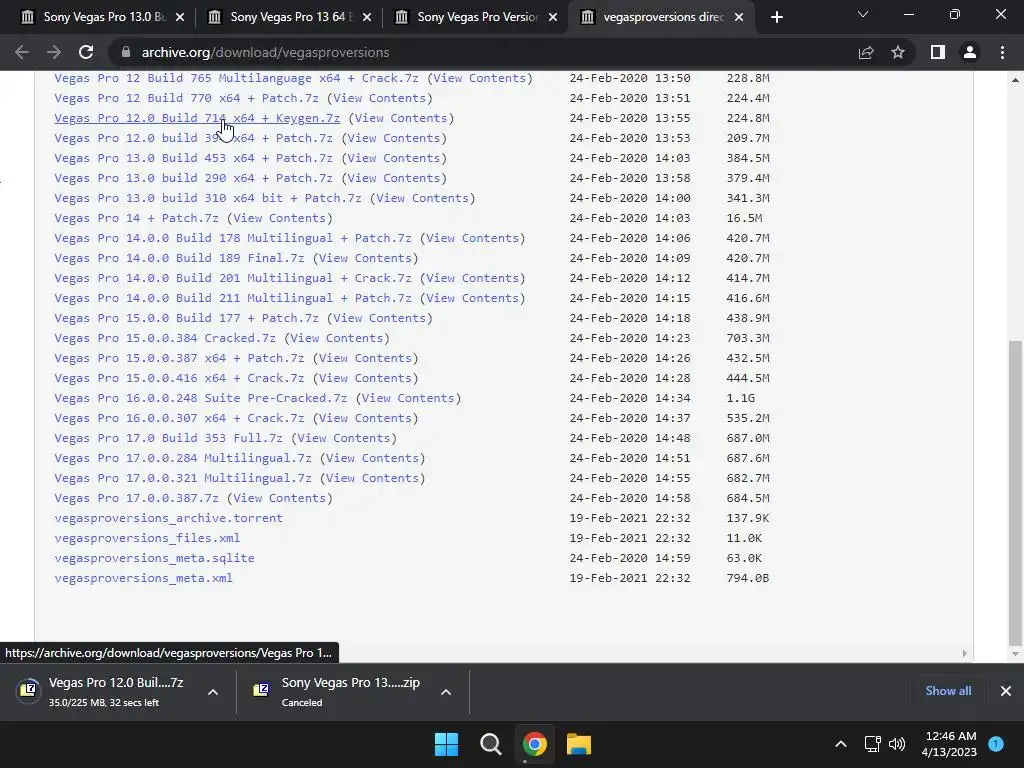Click the scroll down arrow on the page
Screen dimensions: 1024x768
coord(1015,653)
